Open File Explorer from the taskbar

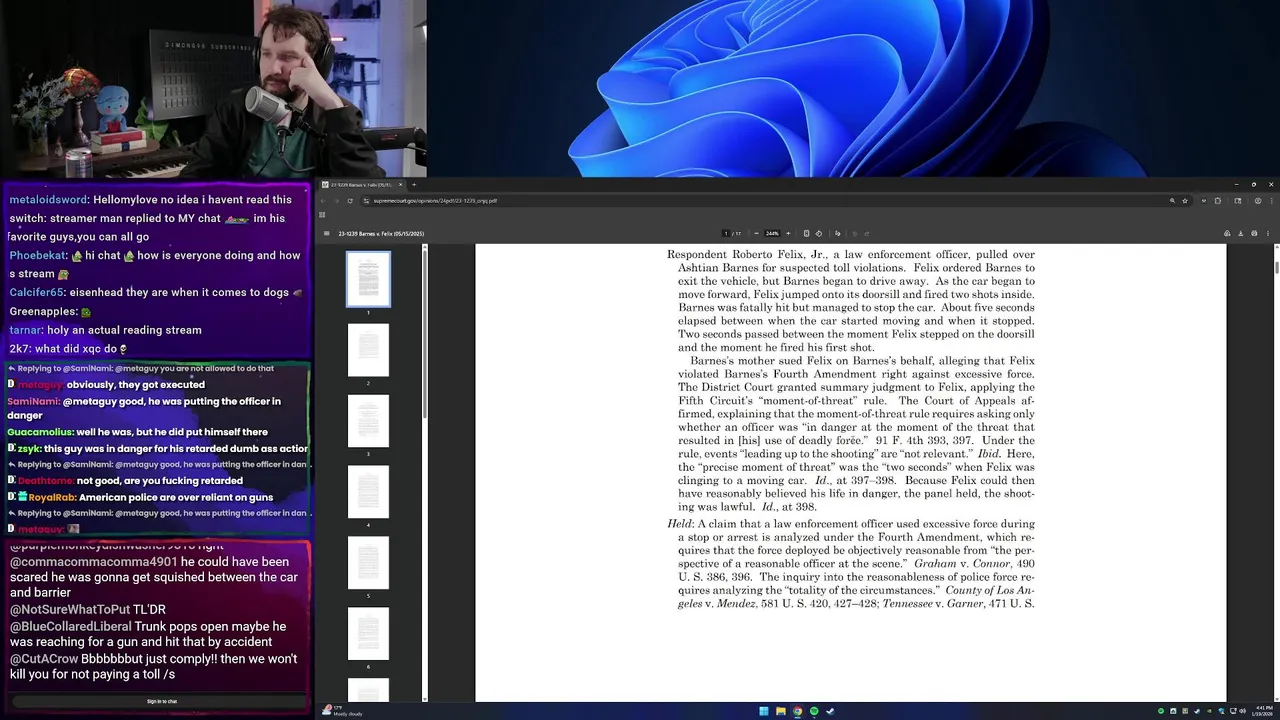coord(780,711)
